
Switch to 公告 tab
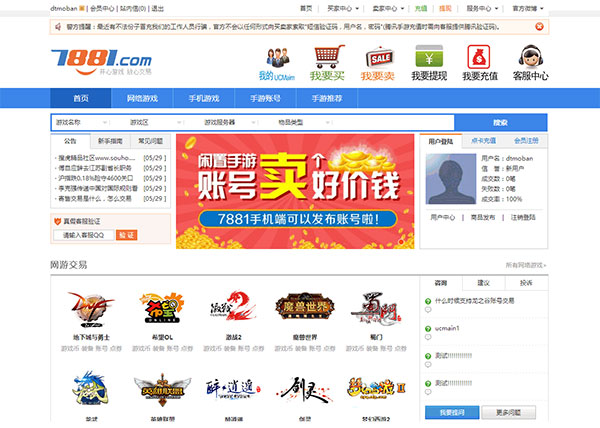point(70,141)
